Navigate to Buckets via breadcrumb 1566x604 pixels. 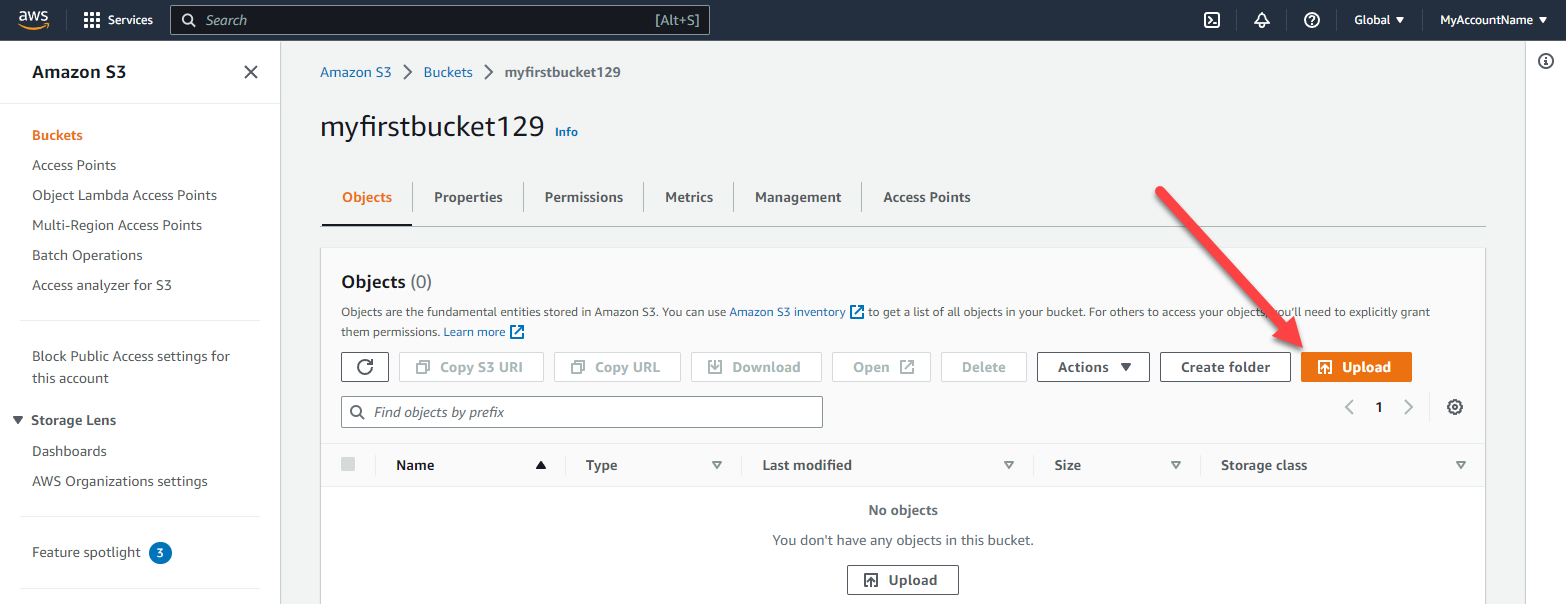pyautogui.click(x=448, y=71)
